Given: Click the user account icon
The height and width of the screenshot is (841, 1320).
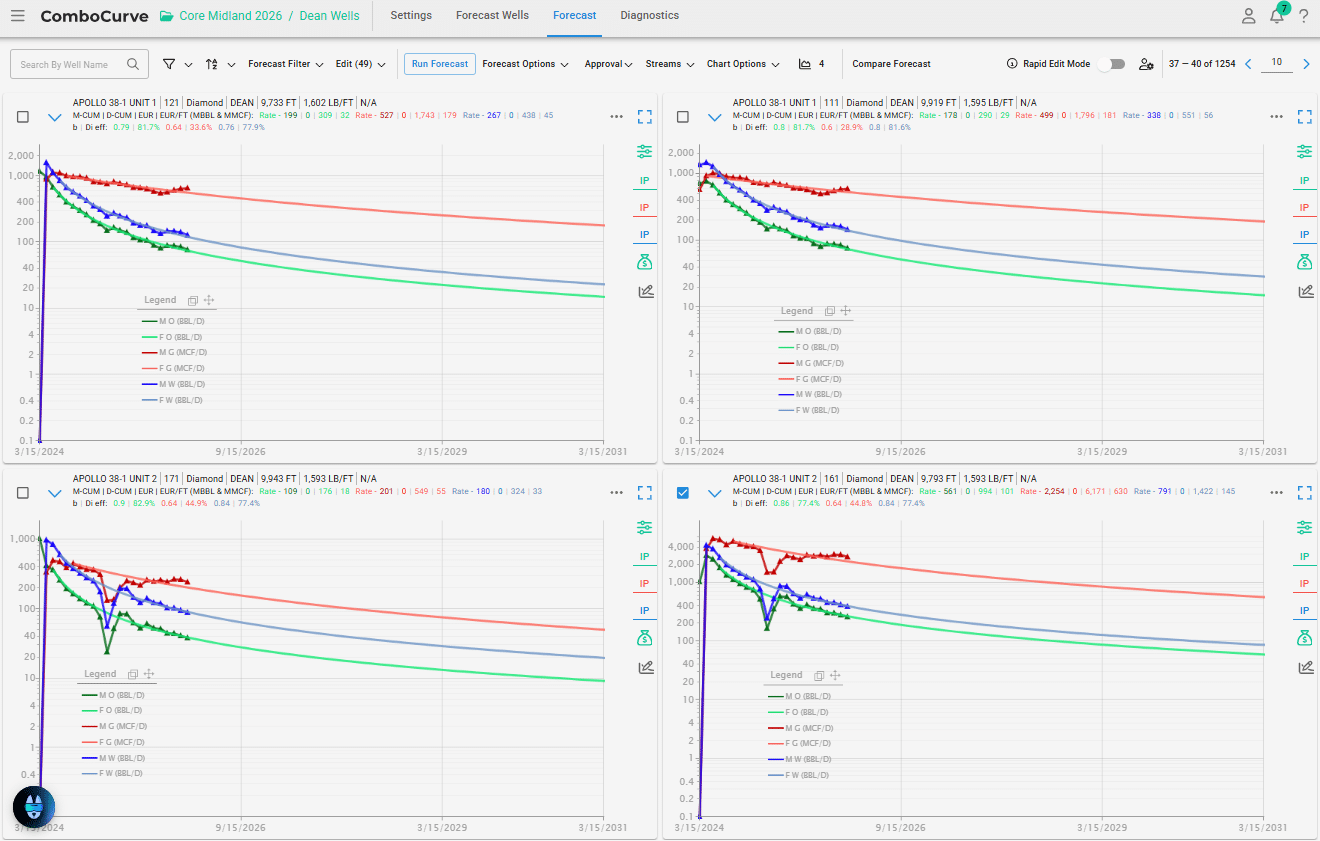Looking at the screenshot, I should tap(1249, 16).
